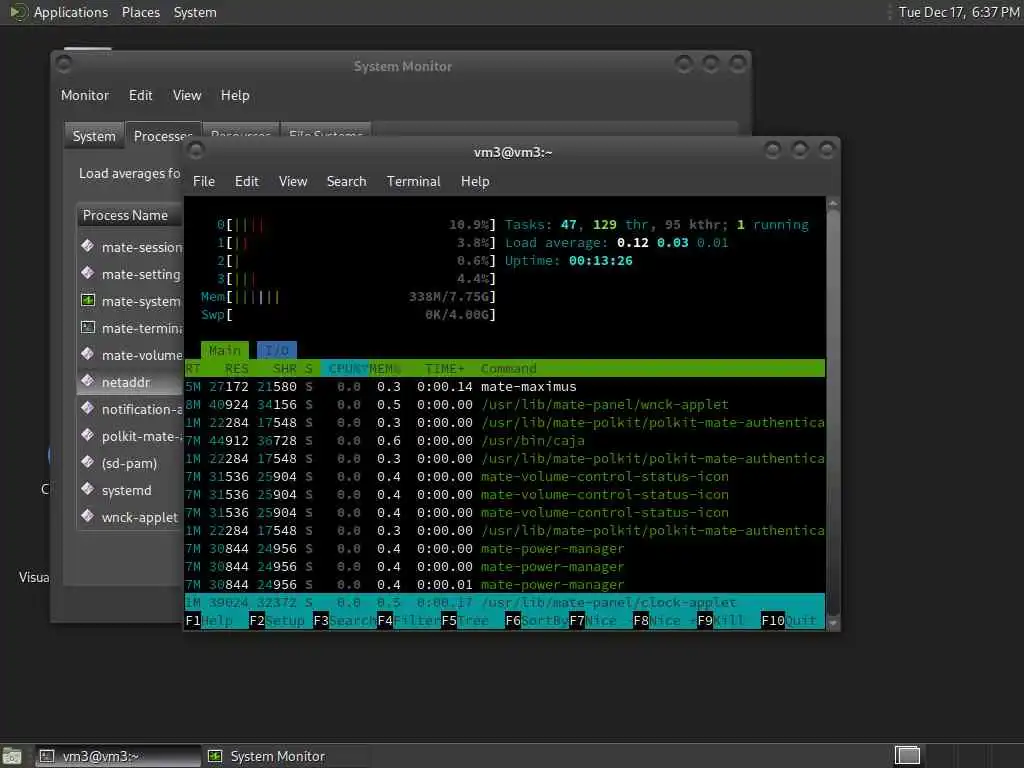Open Edit menu in System Monitor window
Screen dimensions: 1024x768
140,95
